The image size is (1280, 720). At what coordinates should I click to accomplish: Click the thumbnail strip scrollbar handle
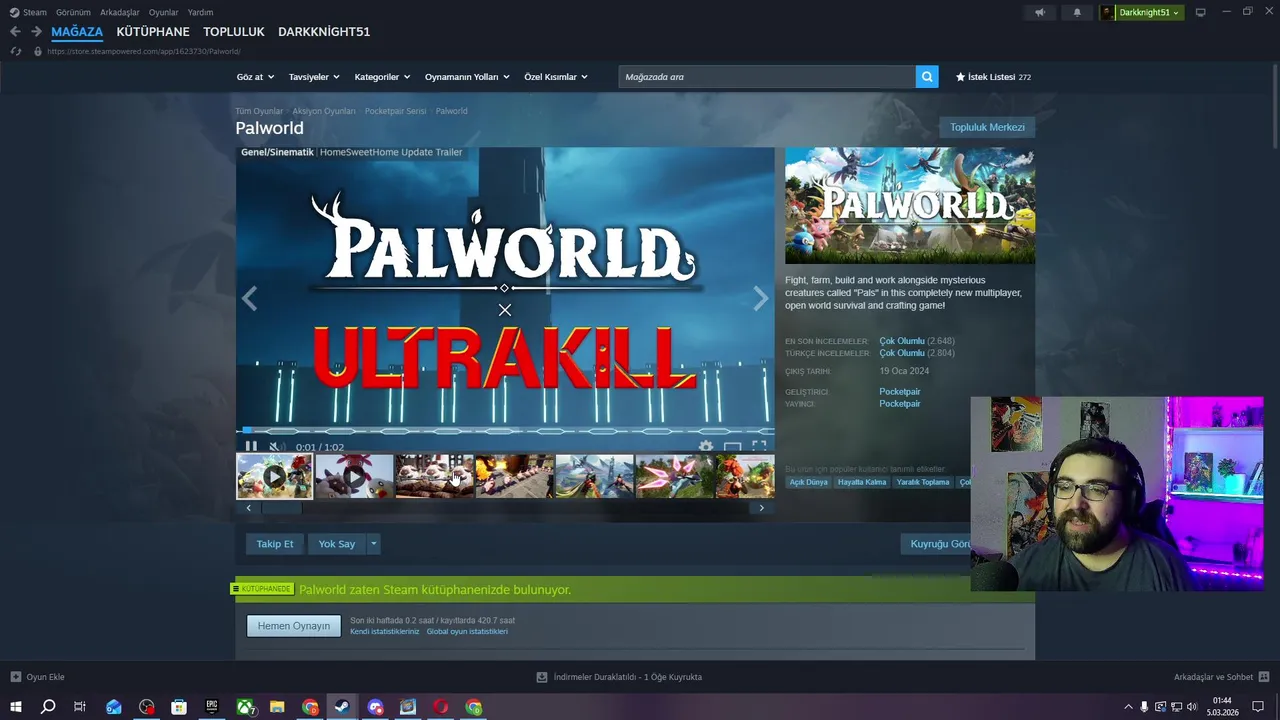tap(282, 508)
